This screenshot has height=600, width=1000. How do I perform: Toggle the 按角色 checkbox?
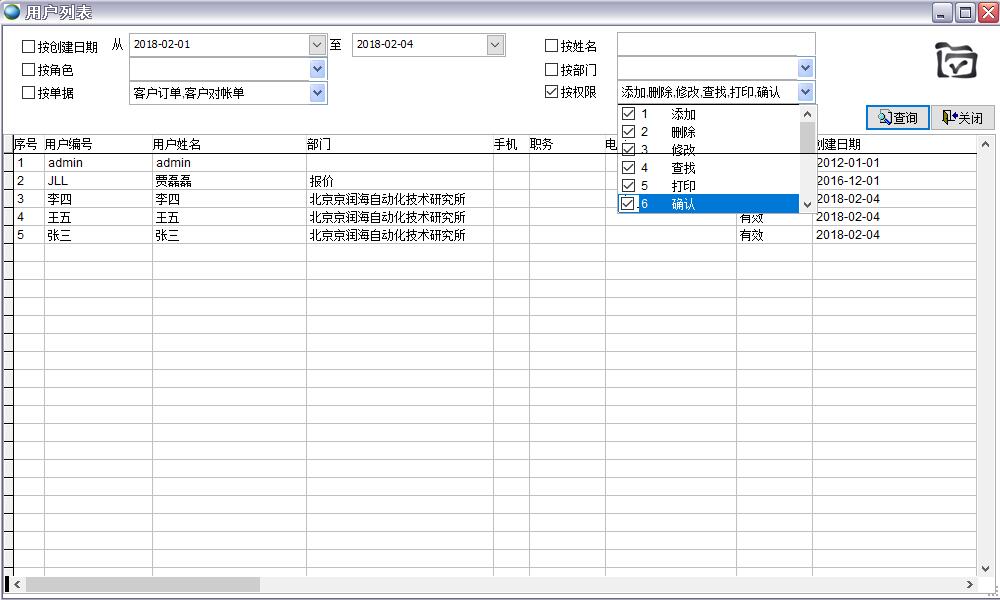pos(29,70)
